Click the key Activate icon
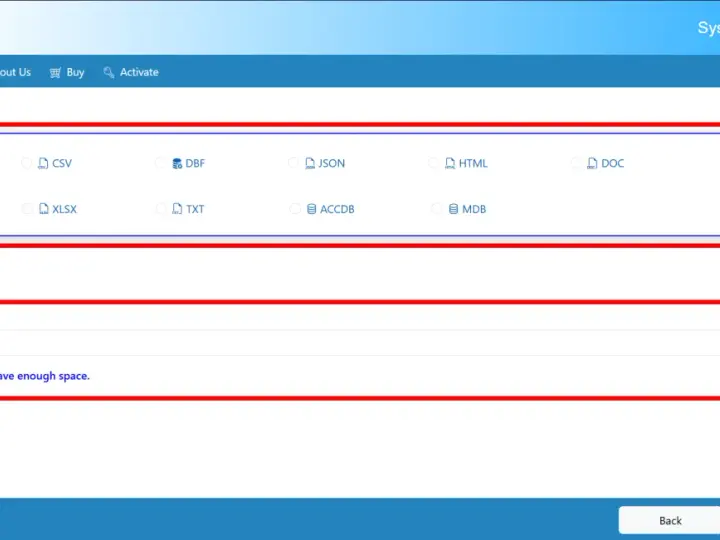720x540 pixels. (x=109, y=72)
